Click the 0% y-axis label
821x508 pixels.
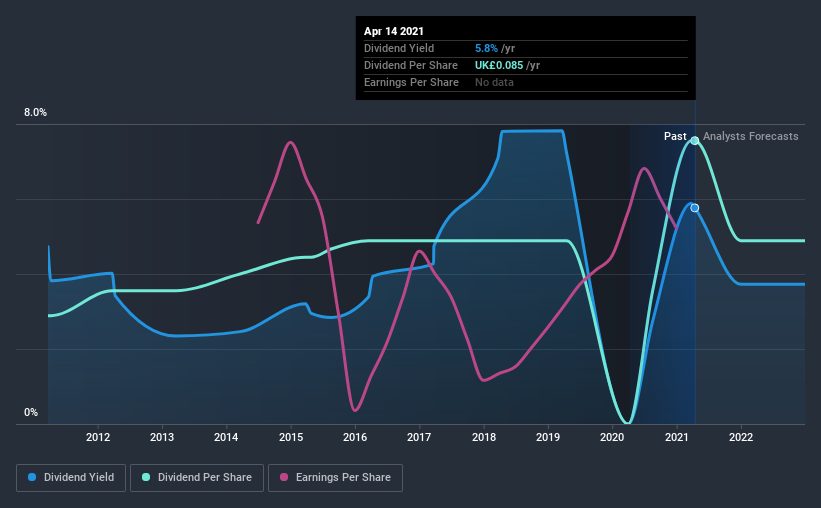[31, 413]
